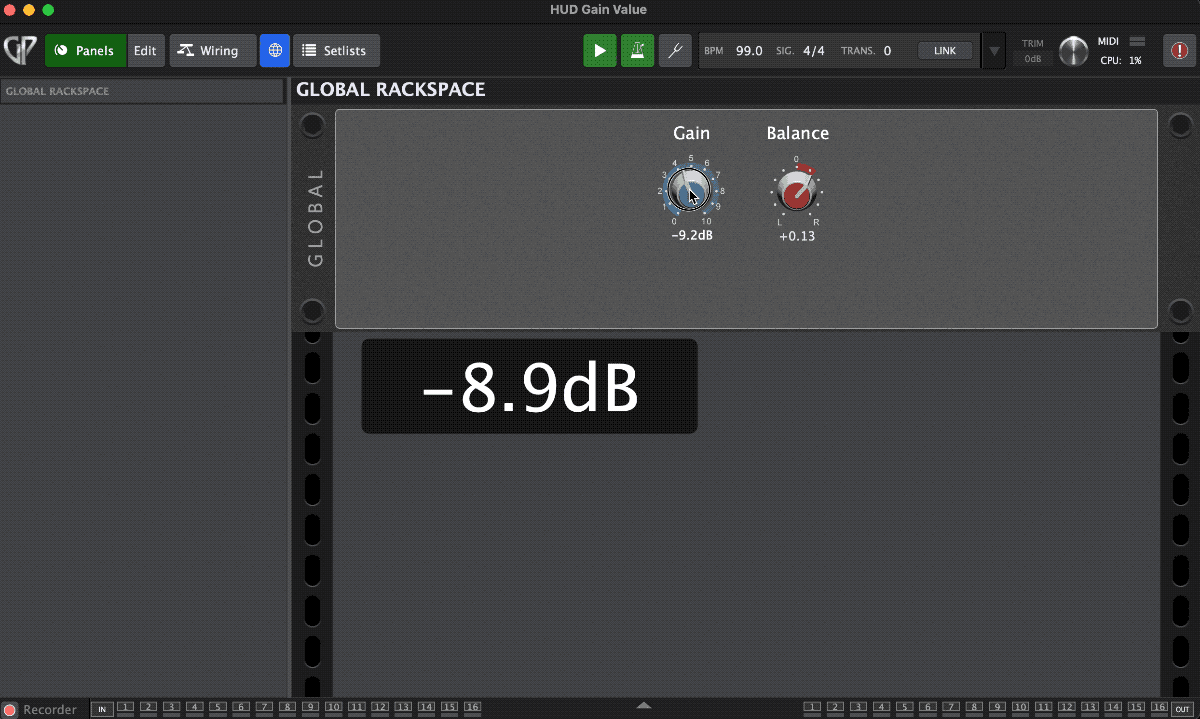This screenshot has width=1200, height=719.
Task: Select the globe icon for Global Rackspace
Action: click(x=274, y=50)
